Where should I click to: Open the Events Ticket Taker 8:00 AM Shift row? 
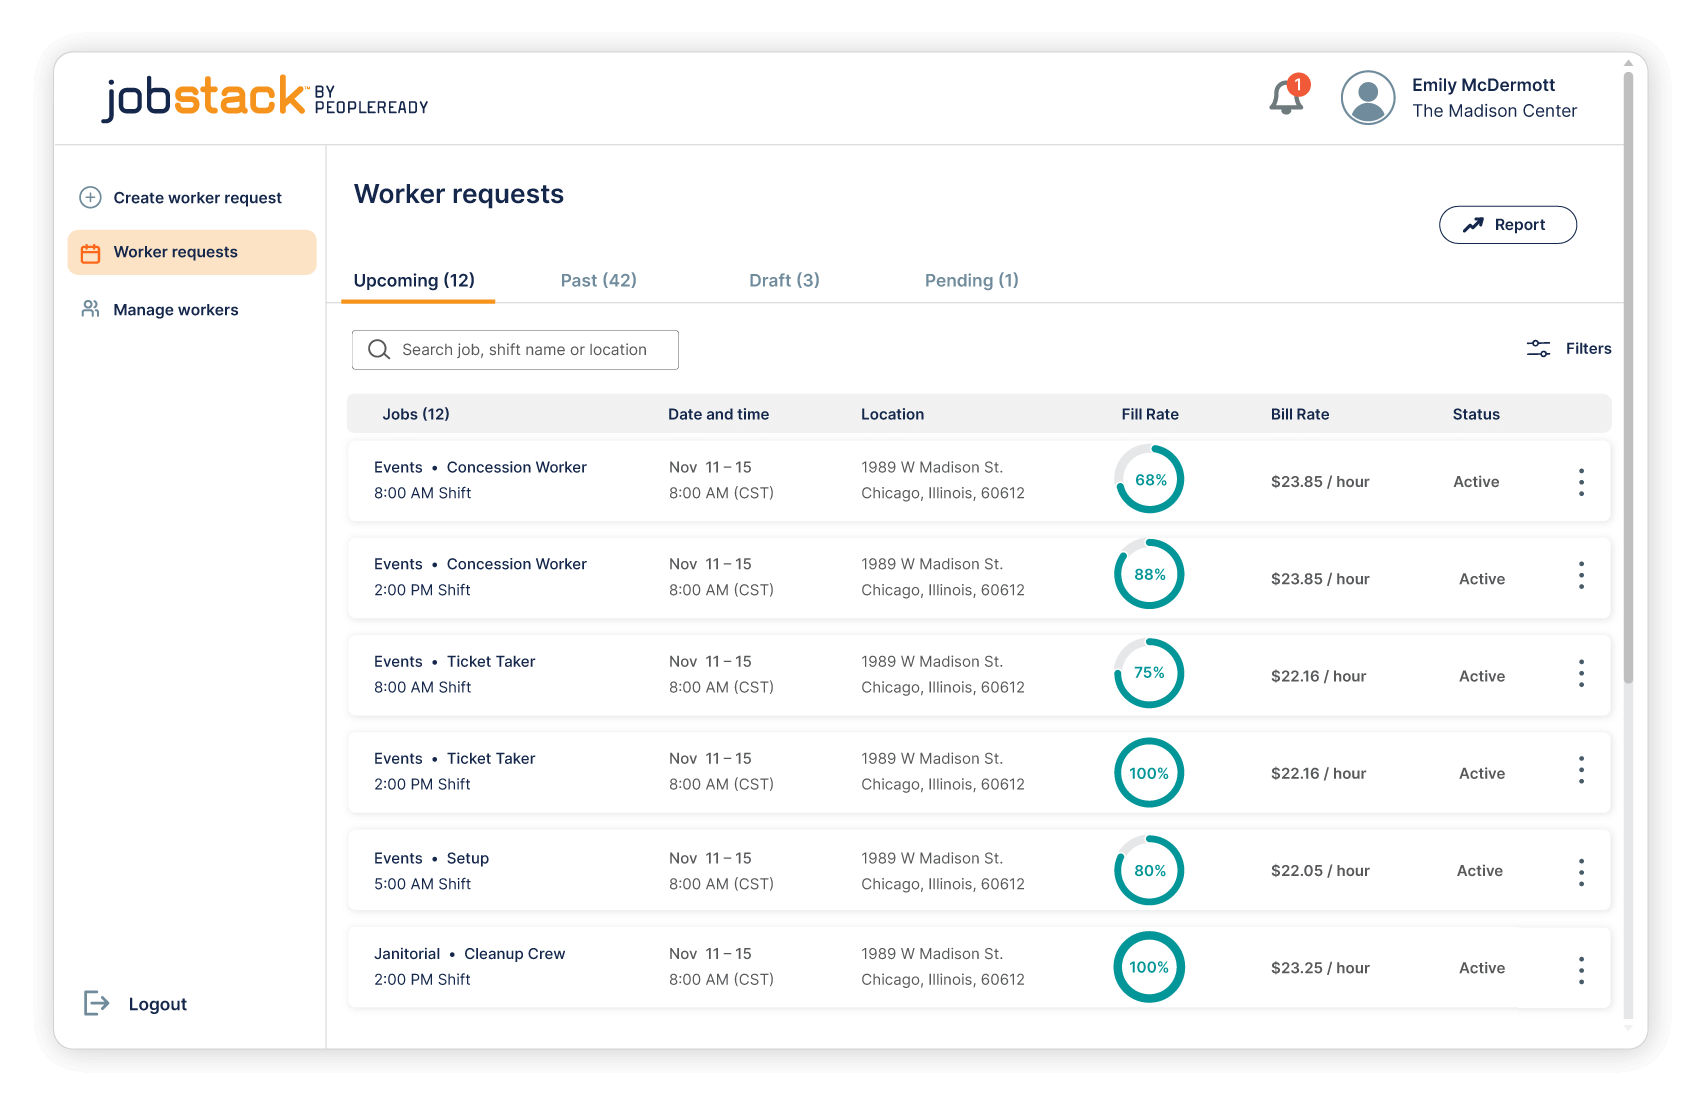pos(979,674)
